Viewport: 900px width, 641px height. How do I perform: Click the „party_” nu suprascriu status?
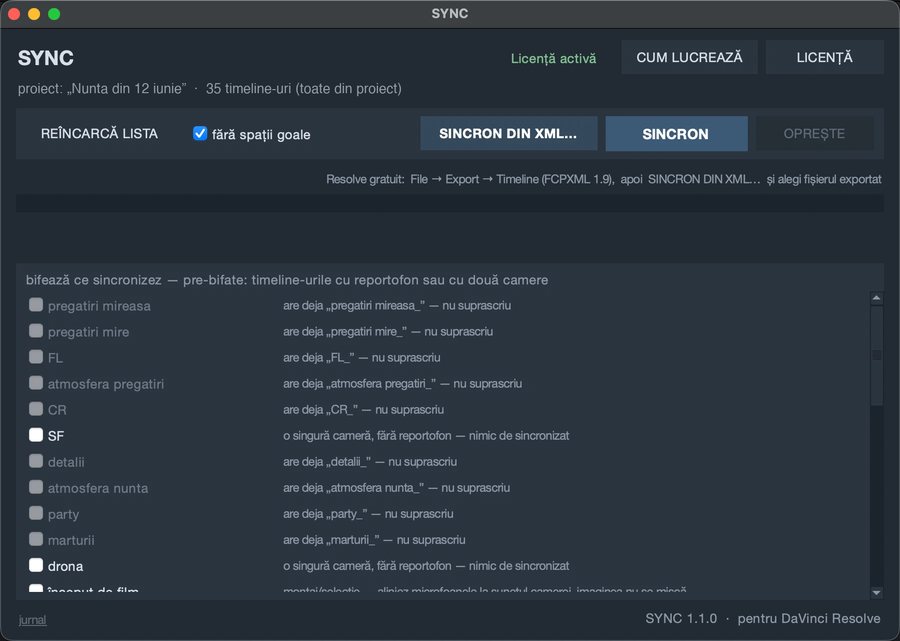point(368,514)
